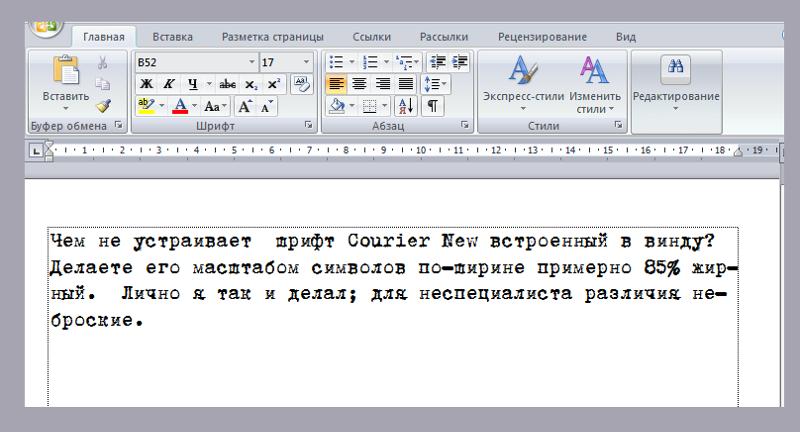This screenshot has height=432, width=800.
Task: Open the Шрифт dialog launcher
Action: tap(308, 125)
